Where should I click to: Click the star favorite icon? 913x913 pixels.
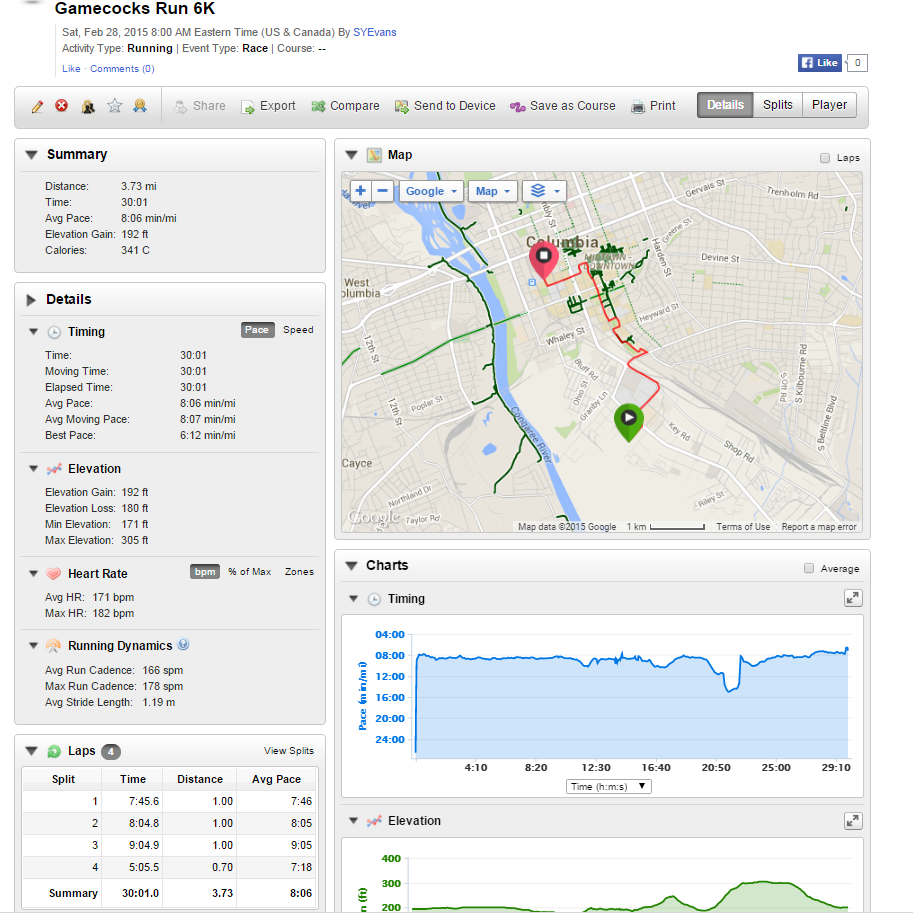[x=114, y=106]
